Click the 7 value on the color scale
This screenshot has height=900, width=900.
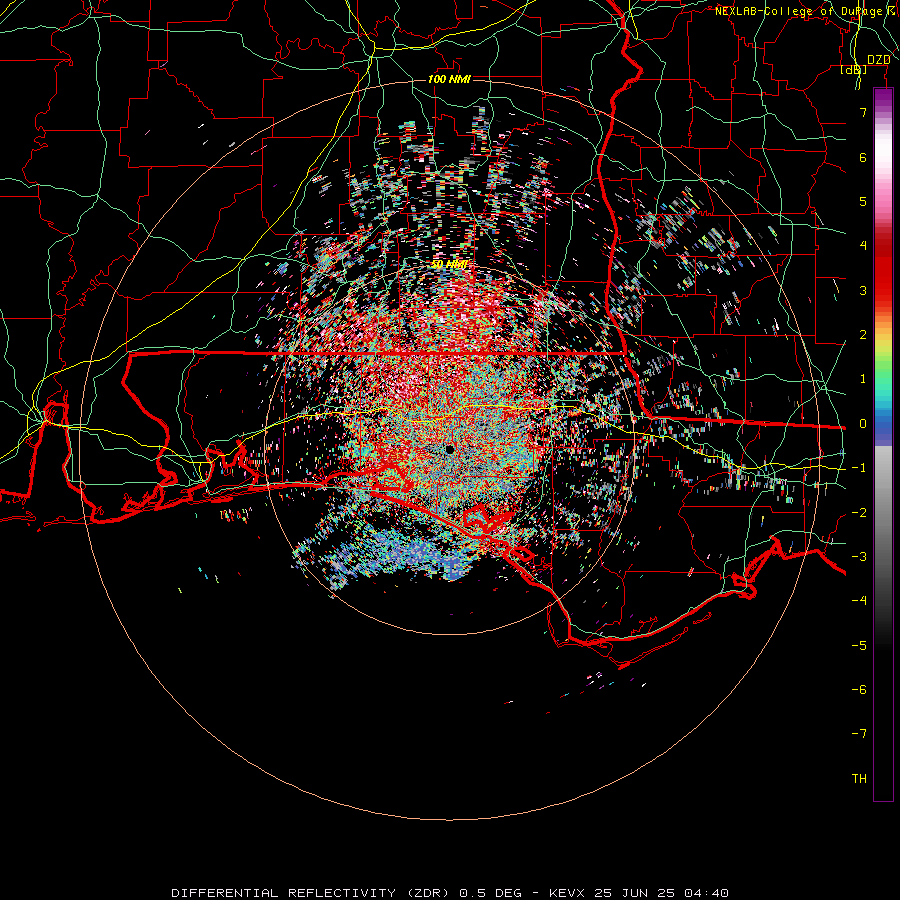(x=863, y=112)
